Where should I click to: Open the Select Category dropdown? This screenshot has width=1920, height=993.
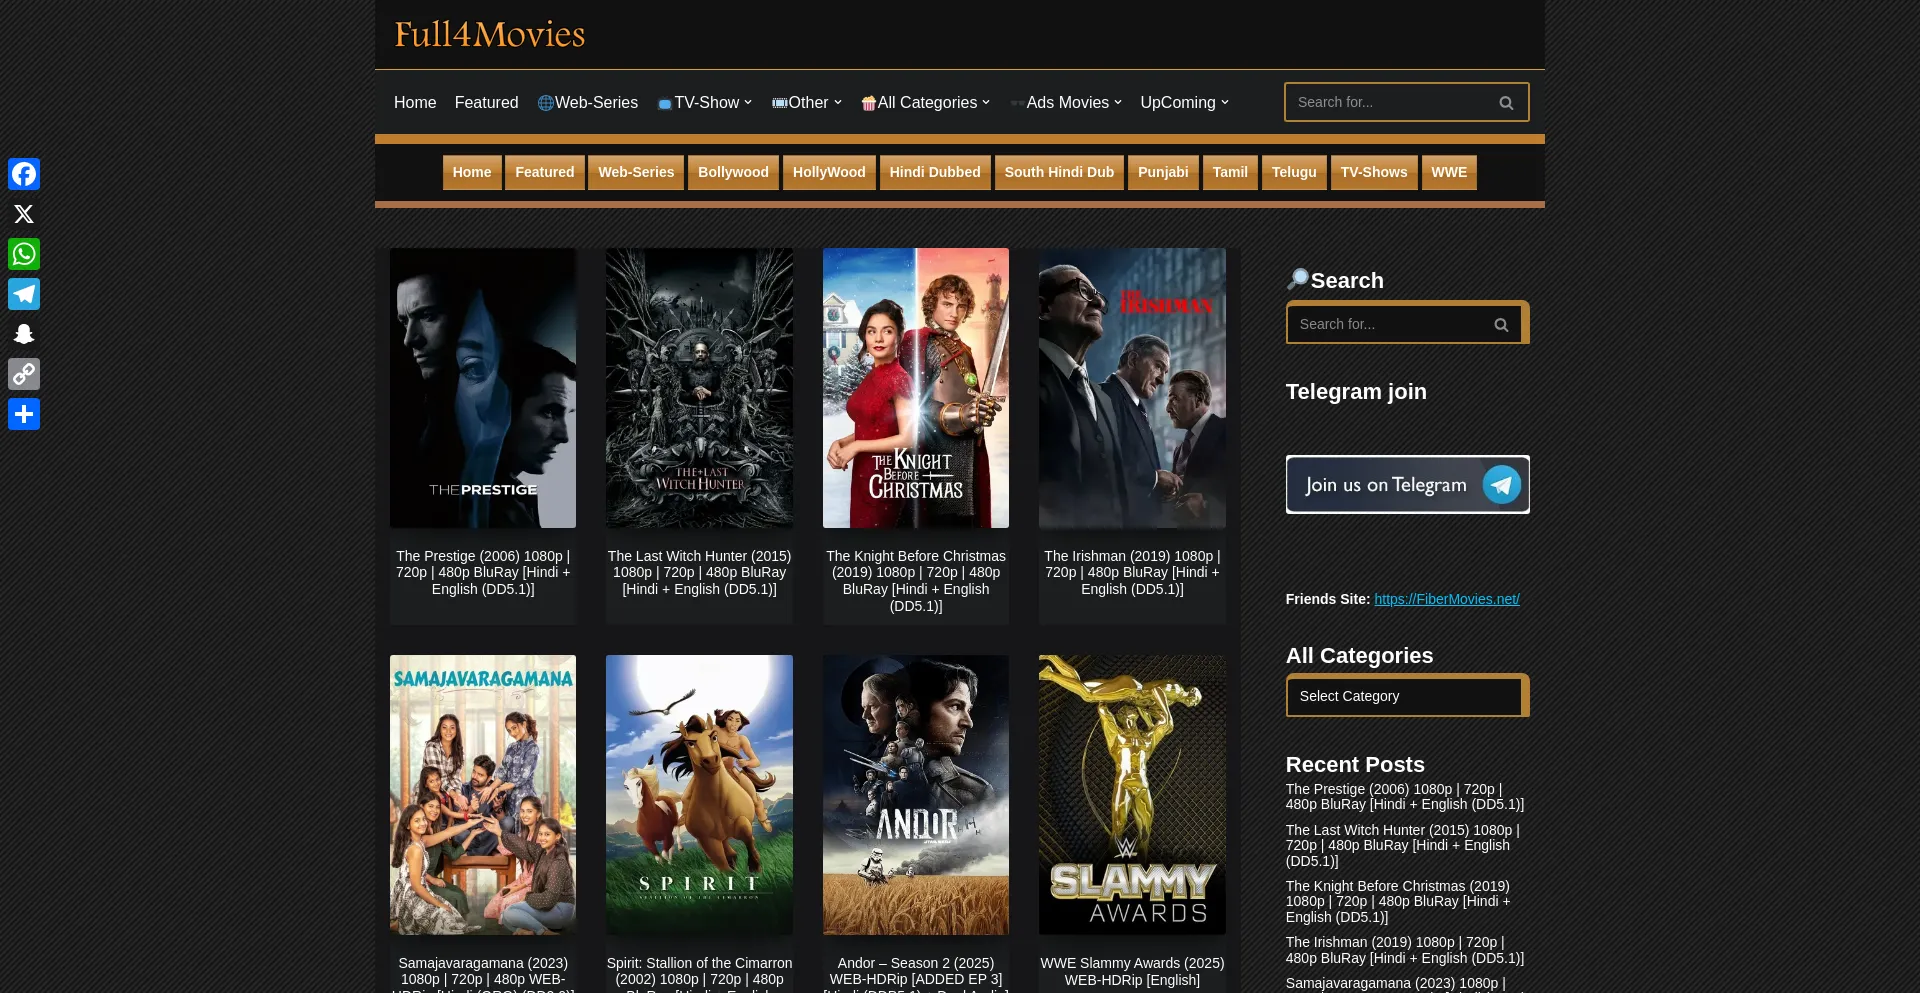(1405, 696)
